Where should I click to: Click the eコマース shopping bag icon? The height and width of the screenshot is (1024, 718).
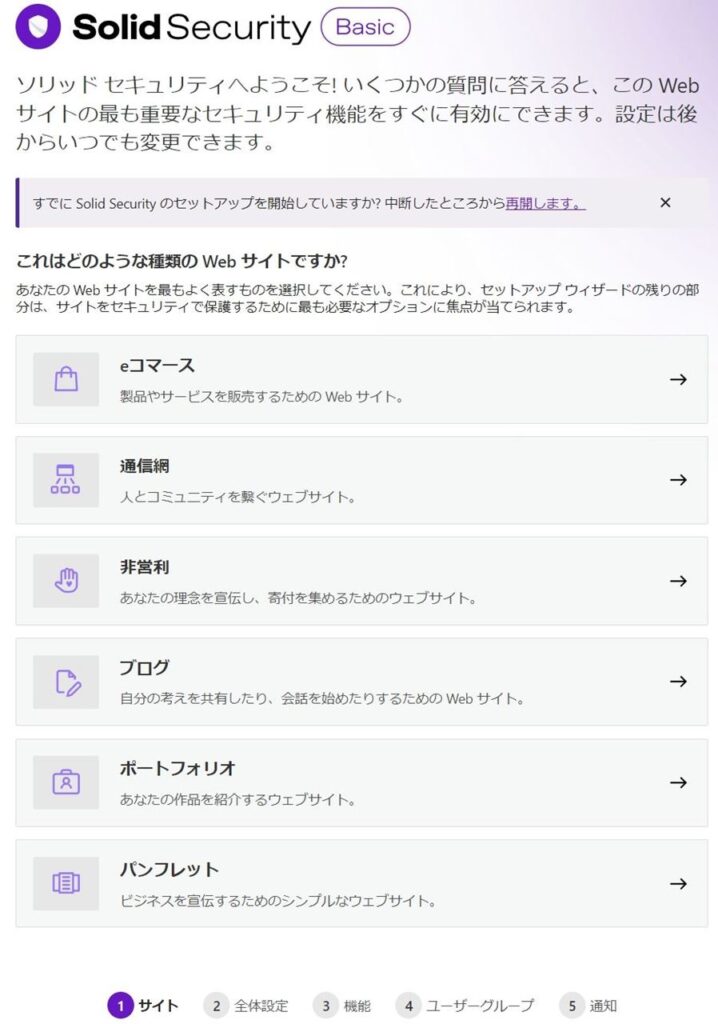click(66, 379)
